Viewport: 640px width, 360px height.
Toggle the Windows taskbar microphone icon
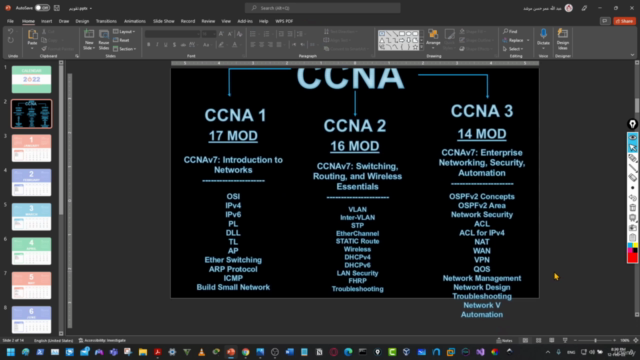click(x=558, y=352)
